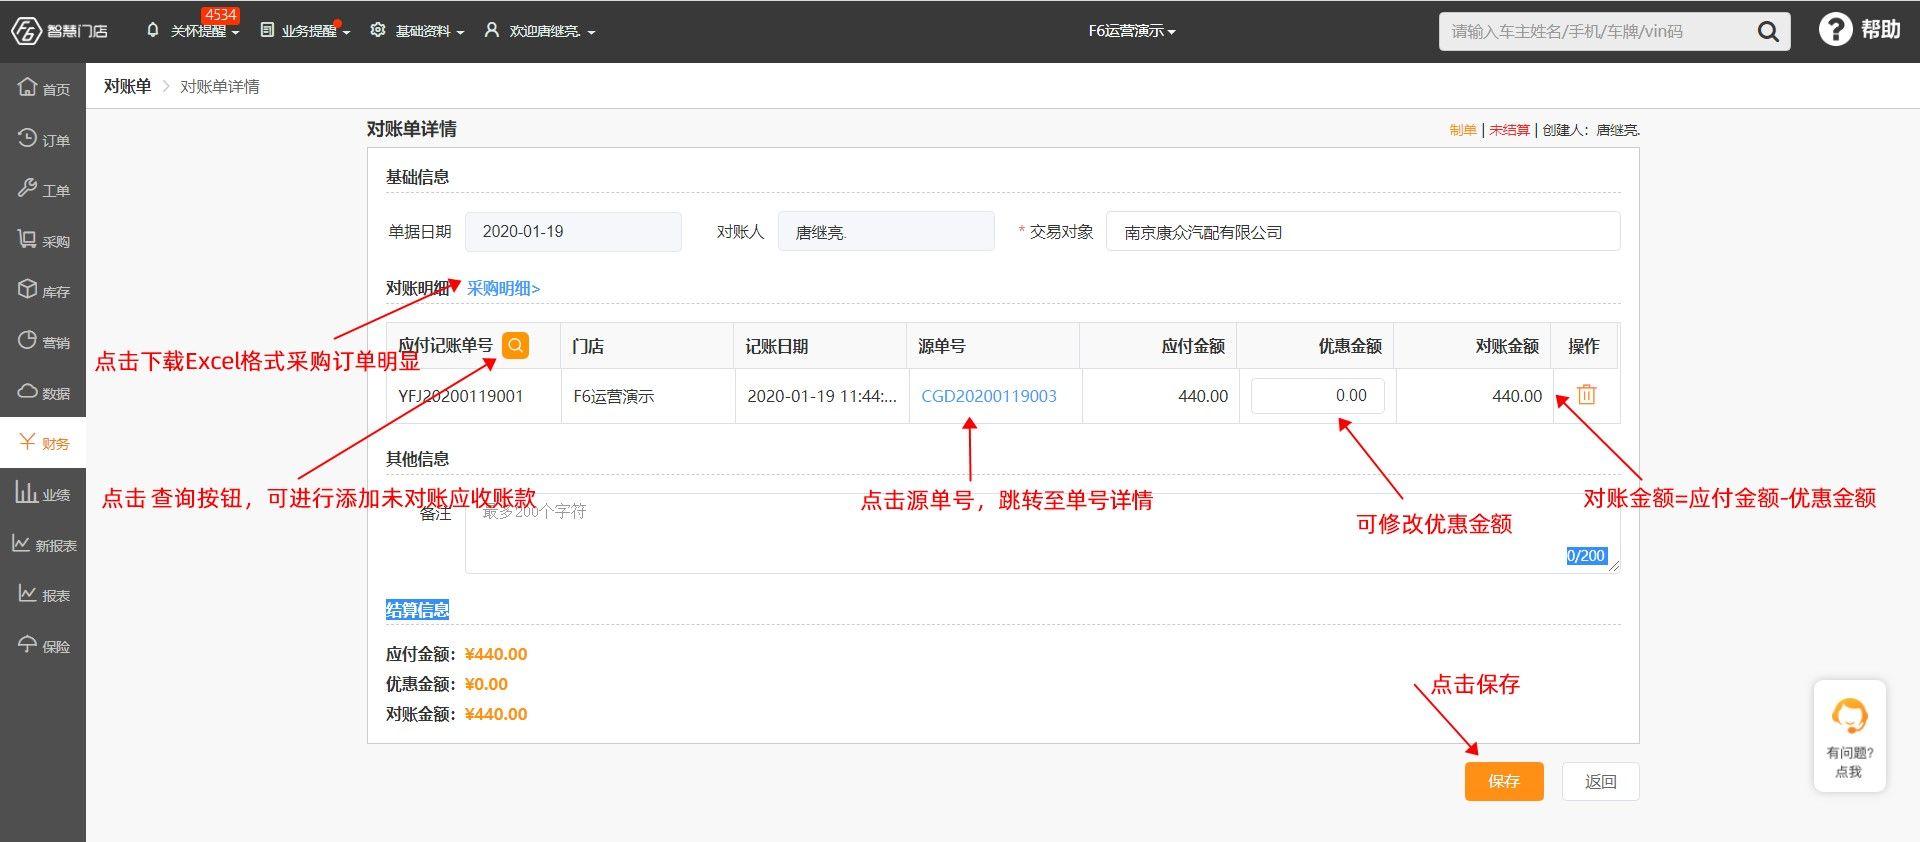
Task: Go to 首页 in sidebar
Action: click(43, 88)
